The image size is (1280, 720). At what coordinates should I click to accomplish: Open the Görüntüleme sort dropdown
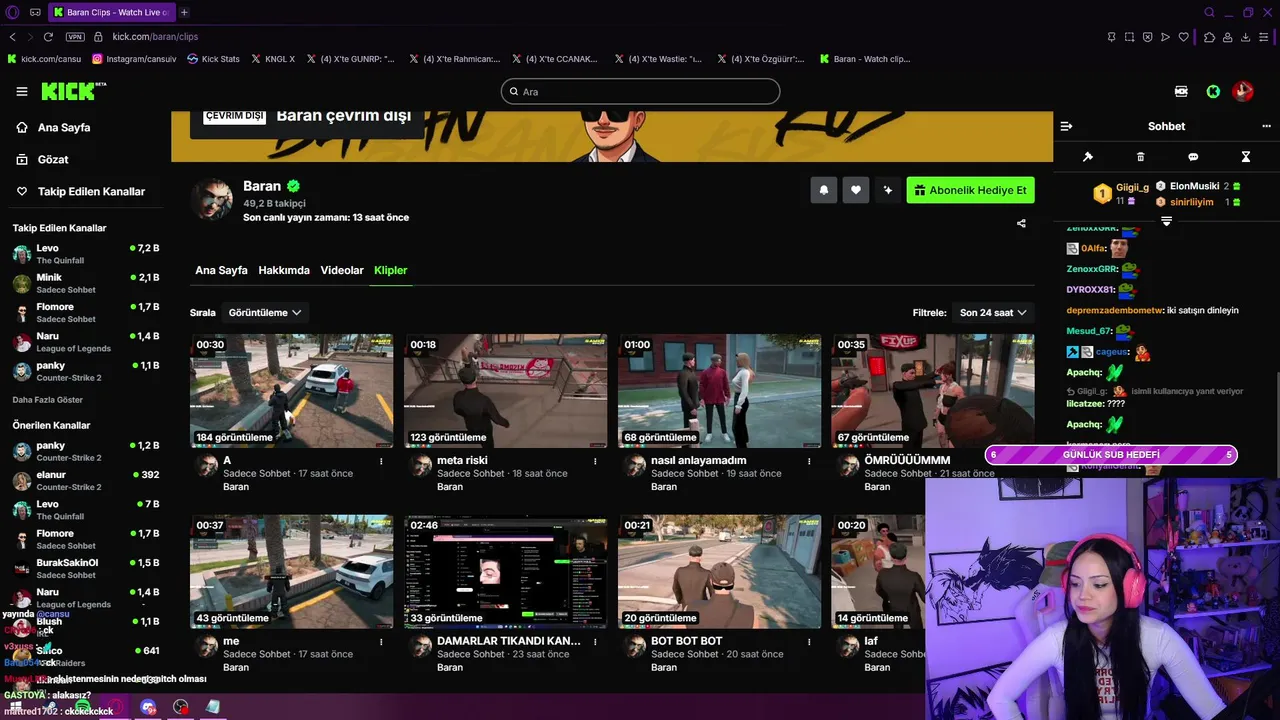(x=265, y=313)
